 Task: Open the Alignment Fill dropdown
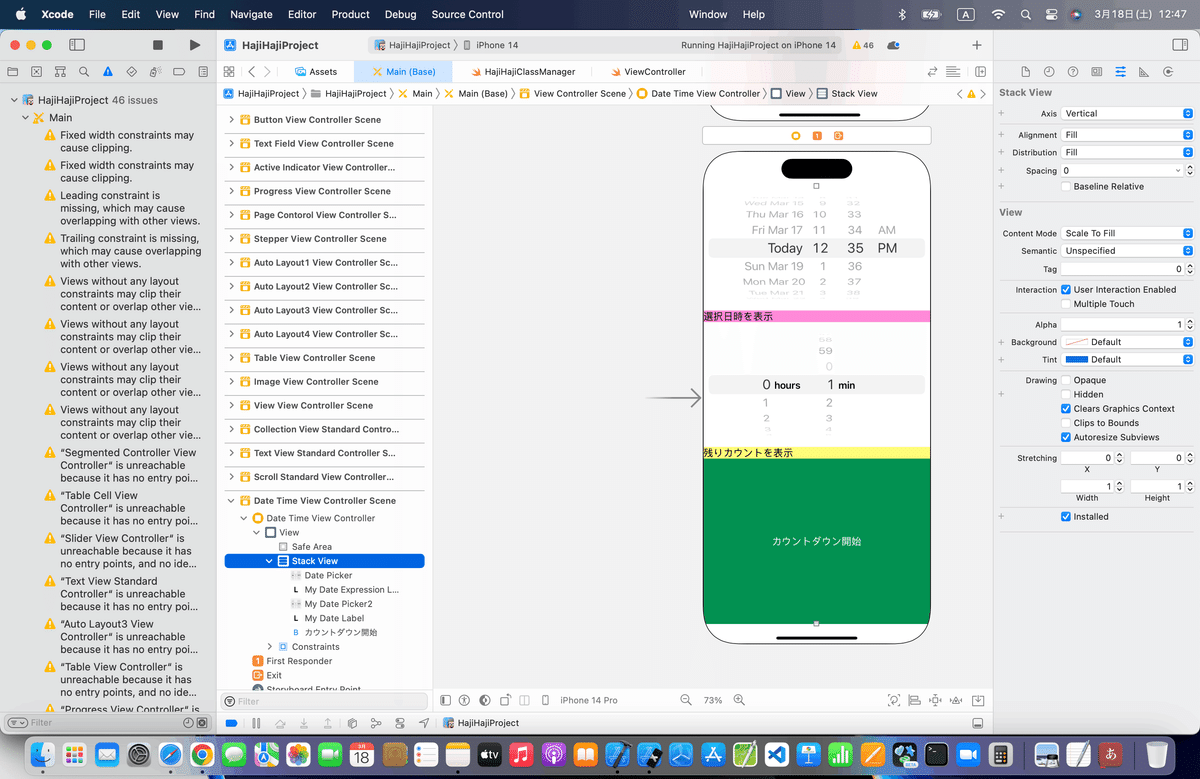click(x=1127, y=135)
